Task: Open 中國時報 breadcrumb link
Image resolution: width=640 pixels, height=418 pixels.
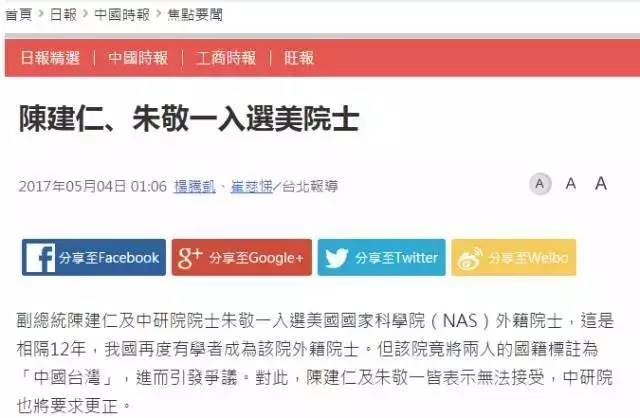Action: pyautogui.click(x=122, y=15)
